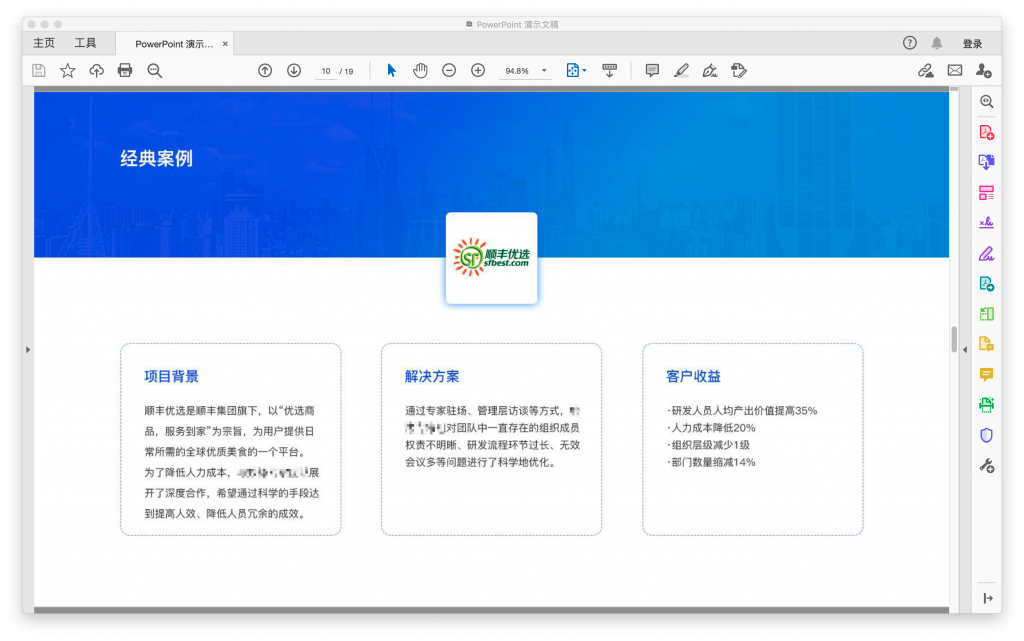This screenshot has width=1024, height=641.
Task: Zoom in with the plus button
Action: point(478,70)
